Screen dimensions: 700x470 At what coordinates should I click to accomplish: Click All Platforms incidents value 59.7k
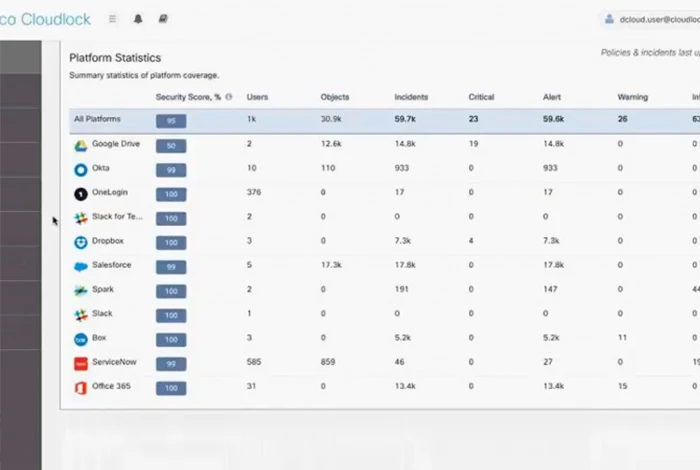405,119
